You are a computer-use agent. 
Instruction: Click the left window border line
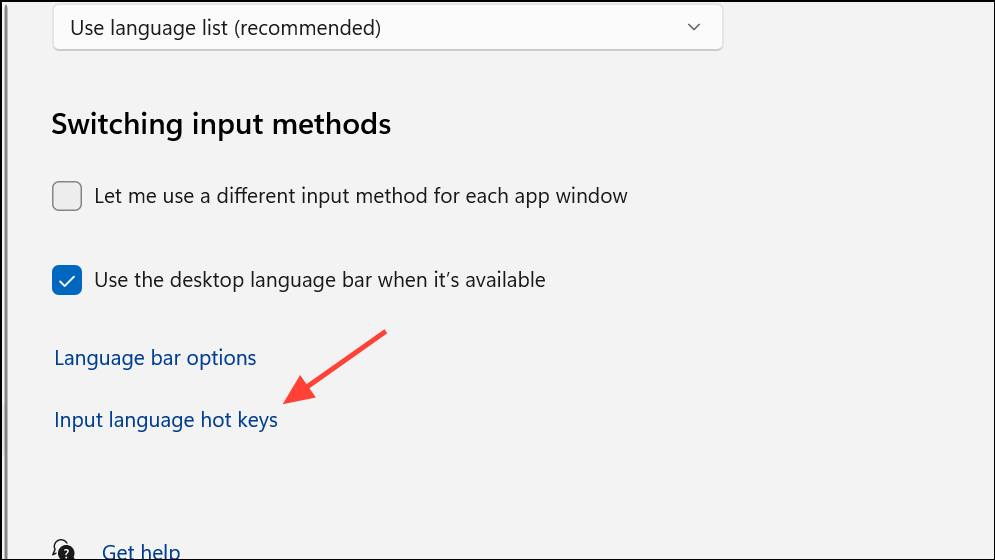click(x=6, y=280)
